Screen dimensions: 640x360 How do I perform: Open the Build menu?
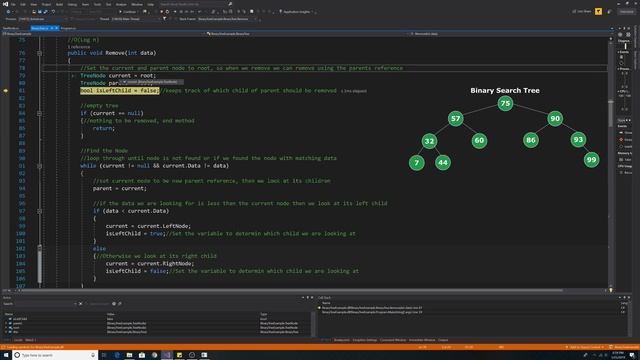point(60,4)
